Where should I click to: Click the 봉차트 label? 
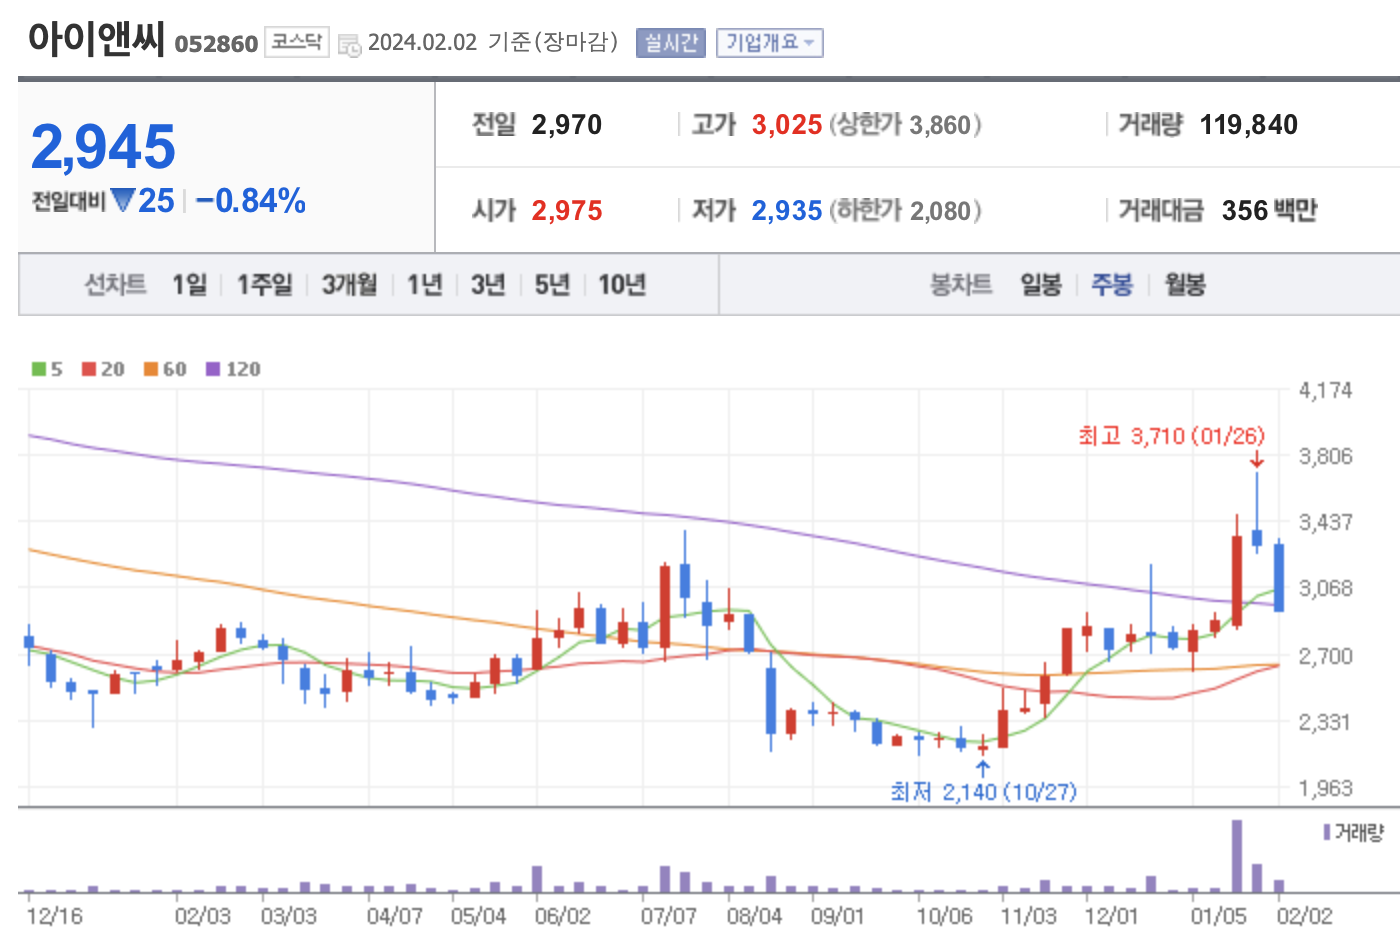pyautogui.click(x=961, y=285)
